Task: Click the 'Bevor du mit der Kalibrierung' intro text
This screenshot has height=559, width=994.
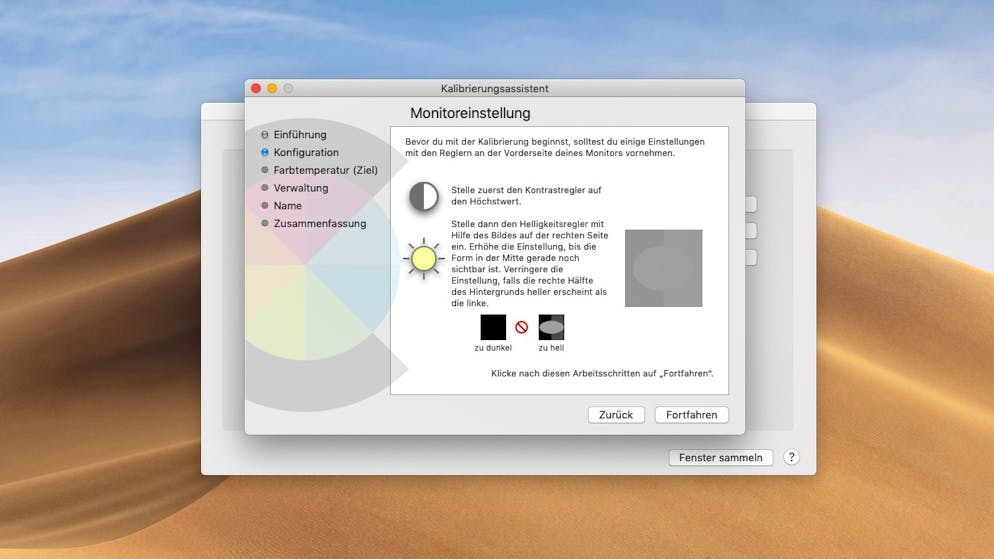Action: pos(555,147)
